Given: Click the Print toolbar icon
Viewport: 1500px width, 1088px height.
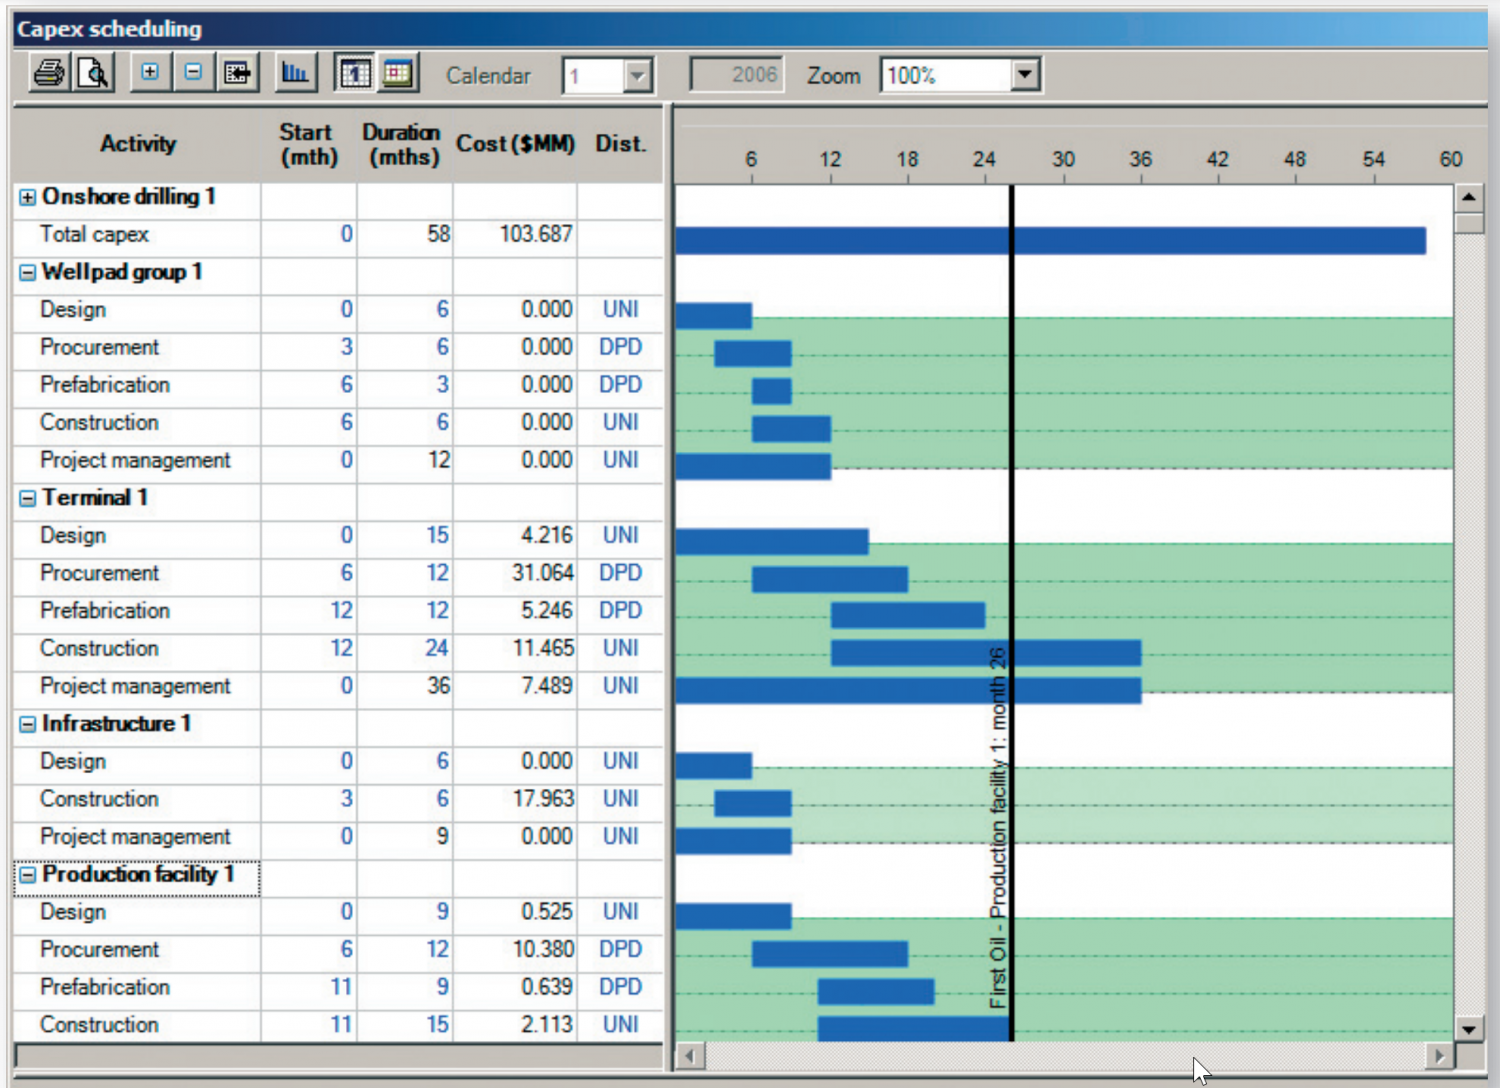Looking at the screenshot, I should point(49,74).
